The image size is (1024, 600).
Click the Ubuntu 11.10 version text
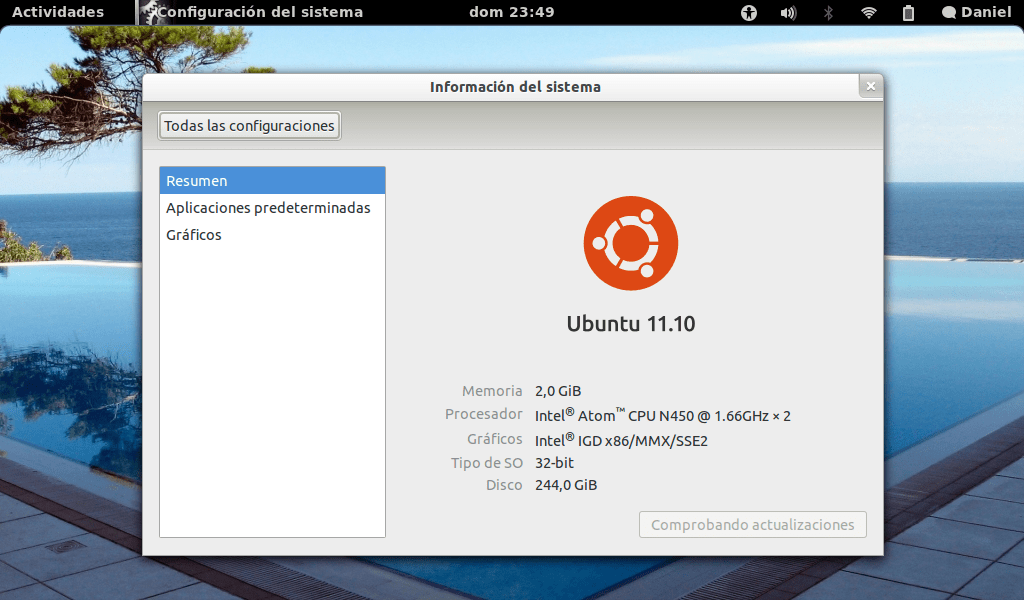(x=631, y=324)
